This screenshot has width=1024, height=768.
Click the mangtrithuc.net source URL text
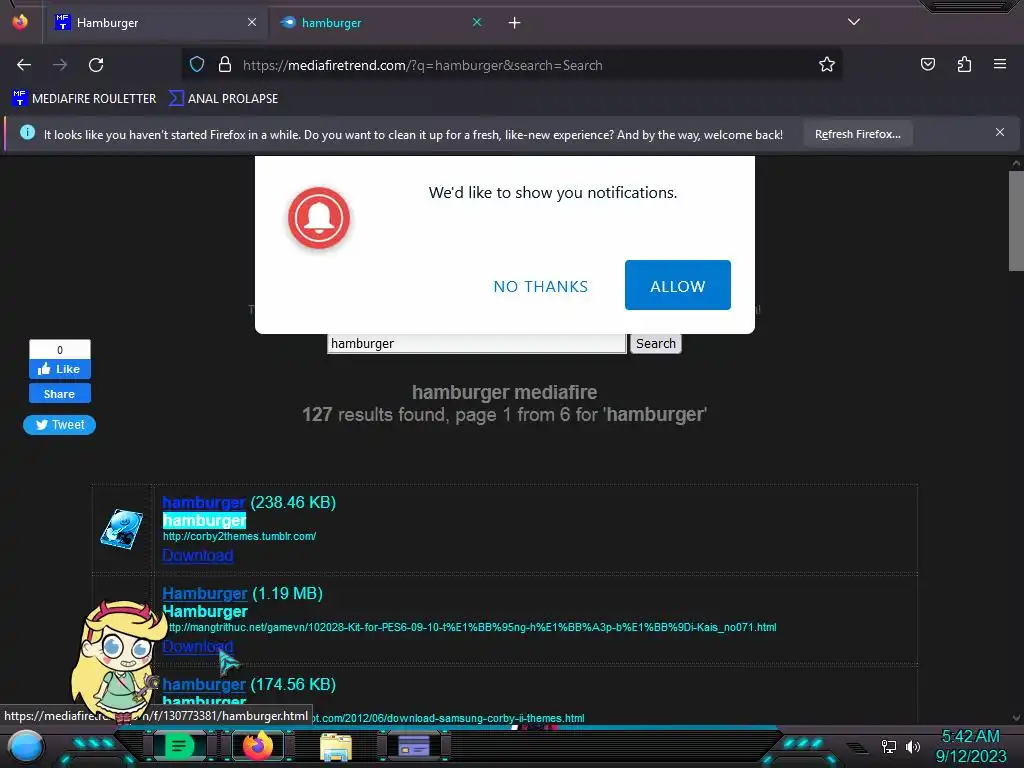click(x=470, y=627)
